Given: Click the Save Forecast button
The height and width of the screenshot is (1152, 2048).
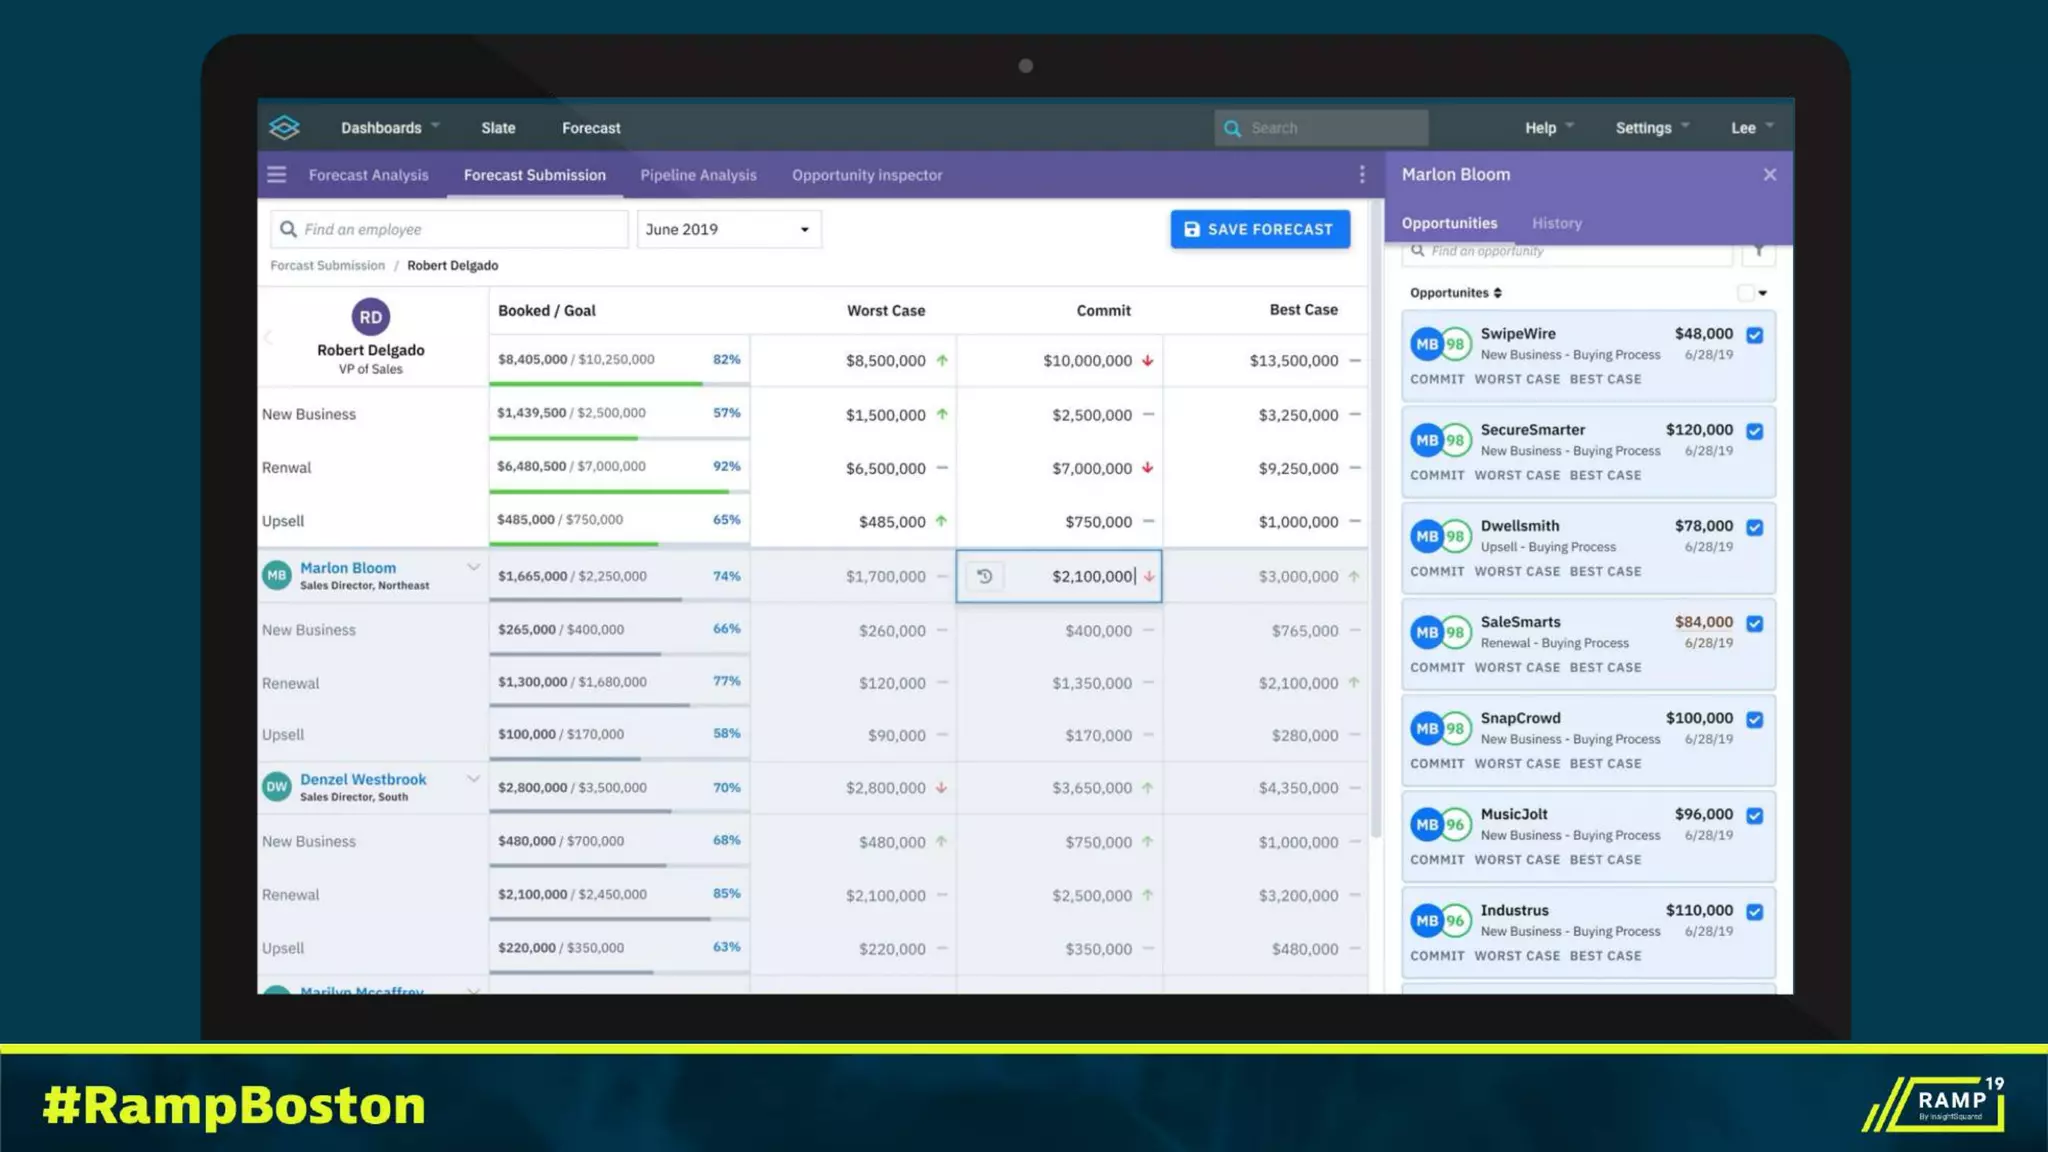Looking at the screenshot, I should [x=1259, y=229].
